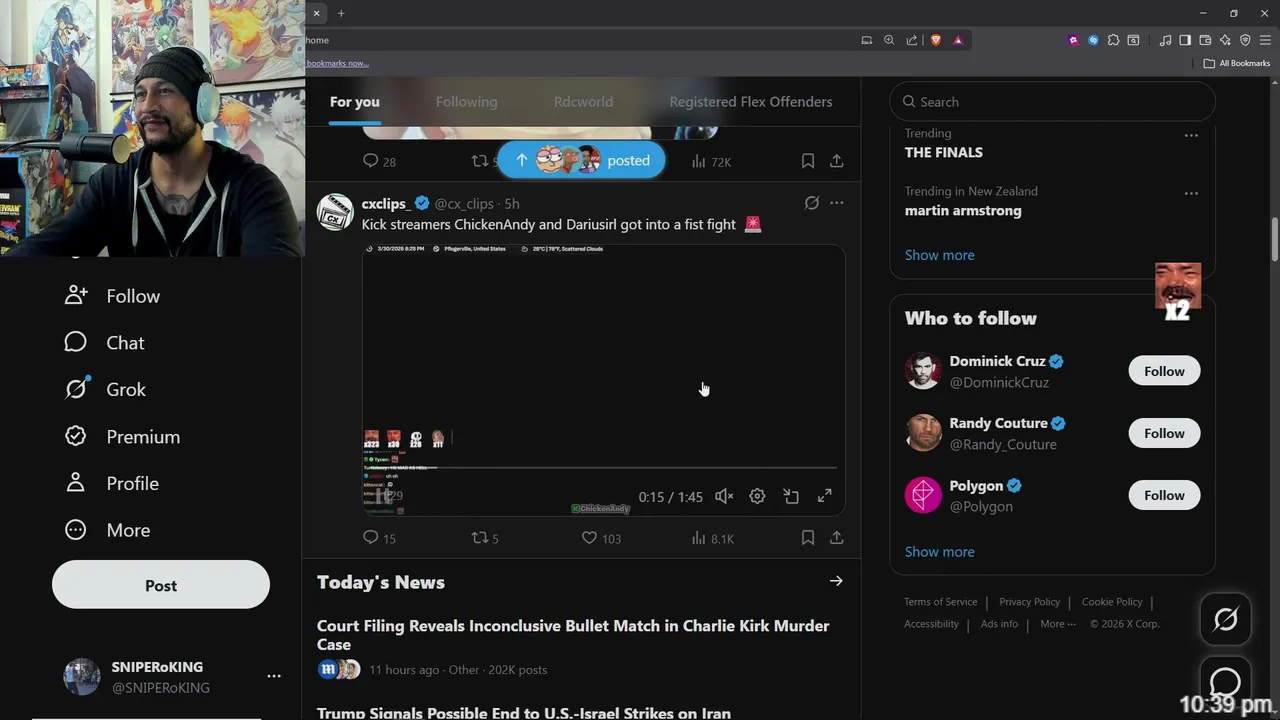Switch to the Following tab
Screen dimensions: 1280x720
(x=466, y=102)
